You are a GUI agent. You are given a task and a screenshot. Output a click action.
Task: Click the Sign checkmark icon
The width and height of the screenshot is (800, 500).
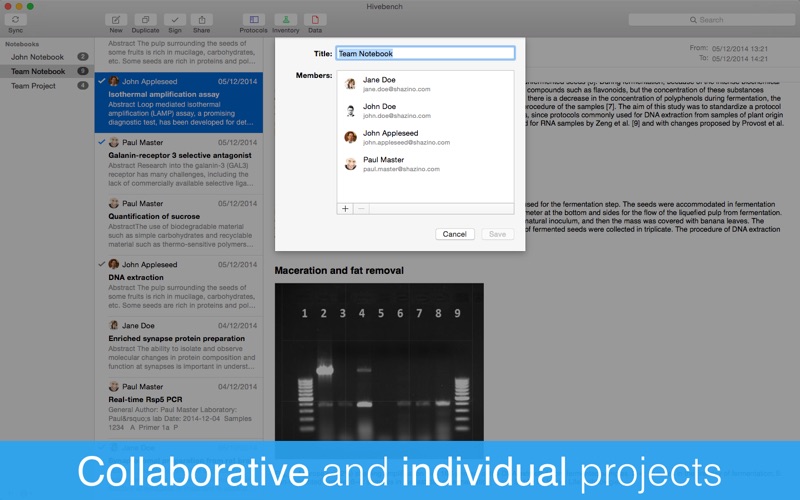click(174, 20)
